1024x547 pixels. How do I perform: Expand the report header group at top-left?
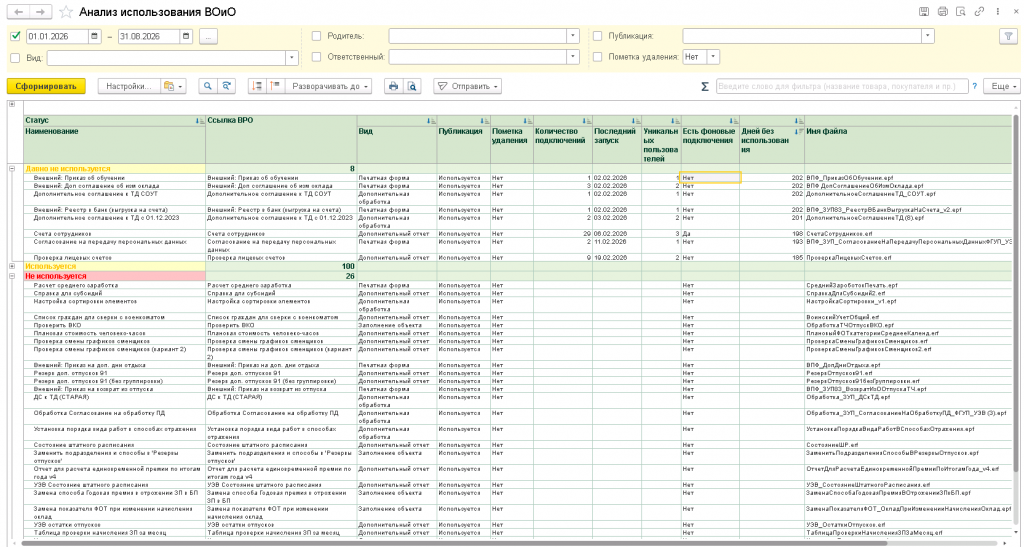(12, 104)
